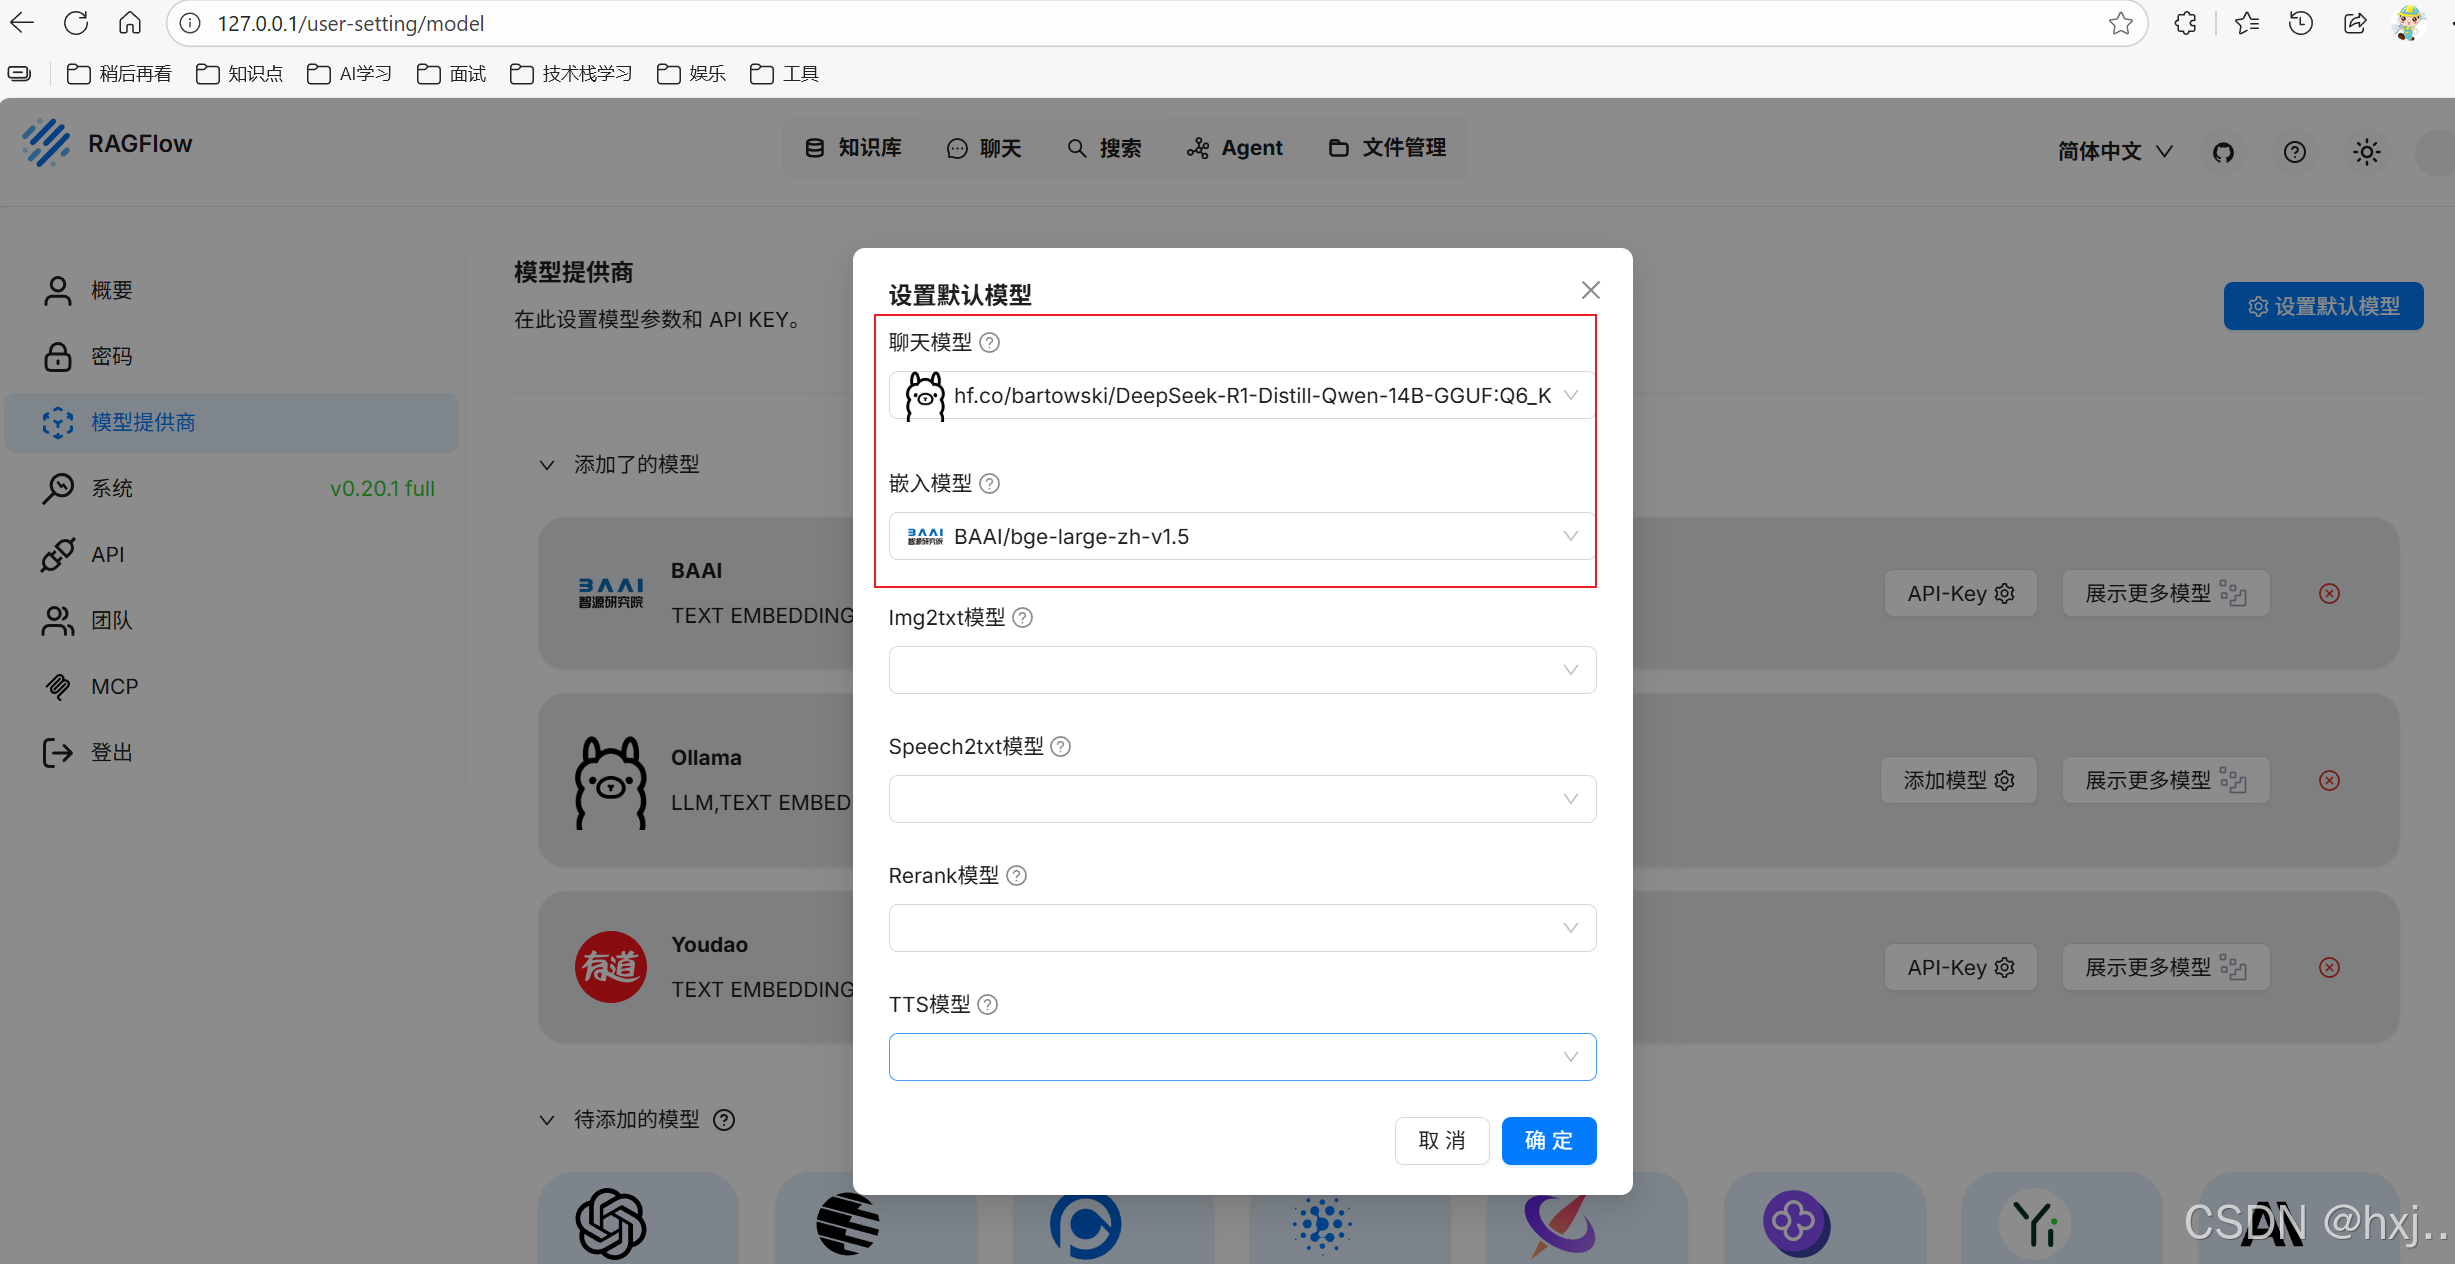Click the Ollama 添加模型 button
Viewport: 2455px width, 1264px height.
tap(1958, 781)
